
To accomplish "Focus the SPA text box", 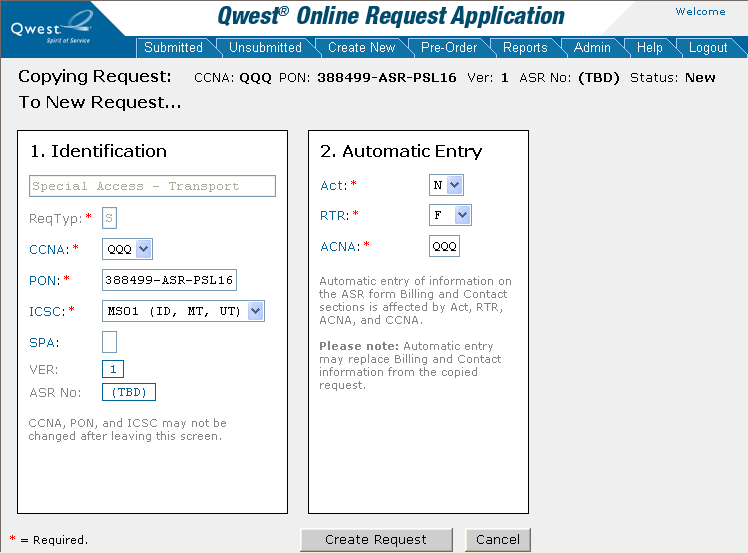I will [x=109, y=342].
